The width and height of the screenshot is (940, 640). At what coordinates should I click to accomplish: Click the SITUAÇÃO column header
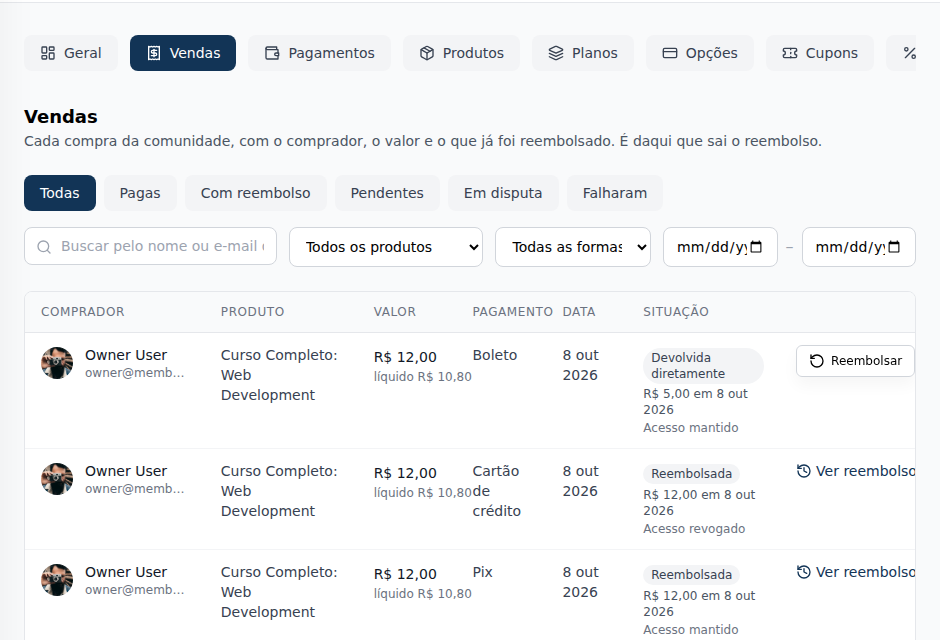[676, 312]
